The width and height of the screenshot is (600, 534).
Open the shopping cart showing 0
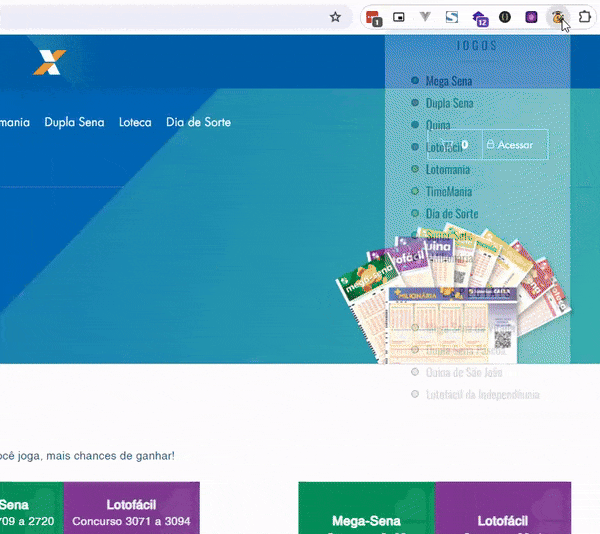455,145
